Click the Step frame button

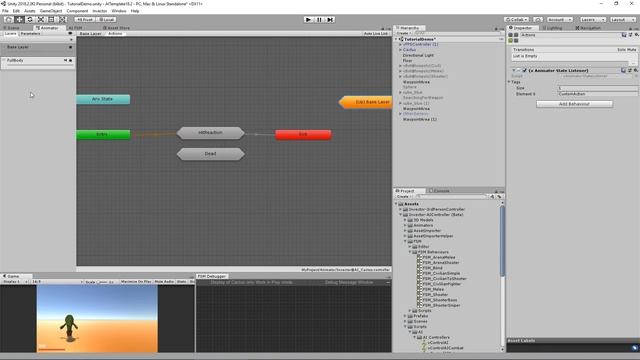[330, 20]
